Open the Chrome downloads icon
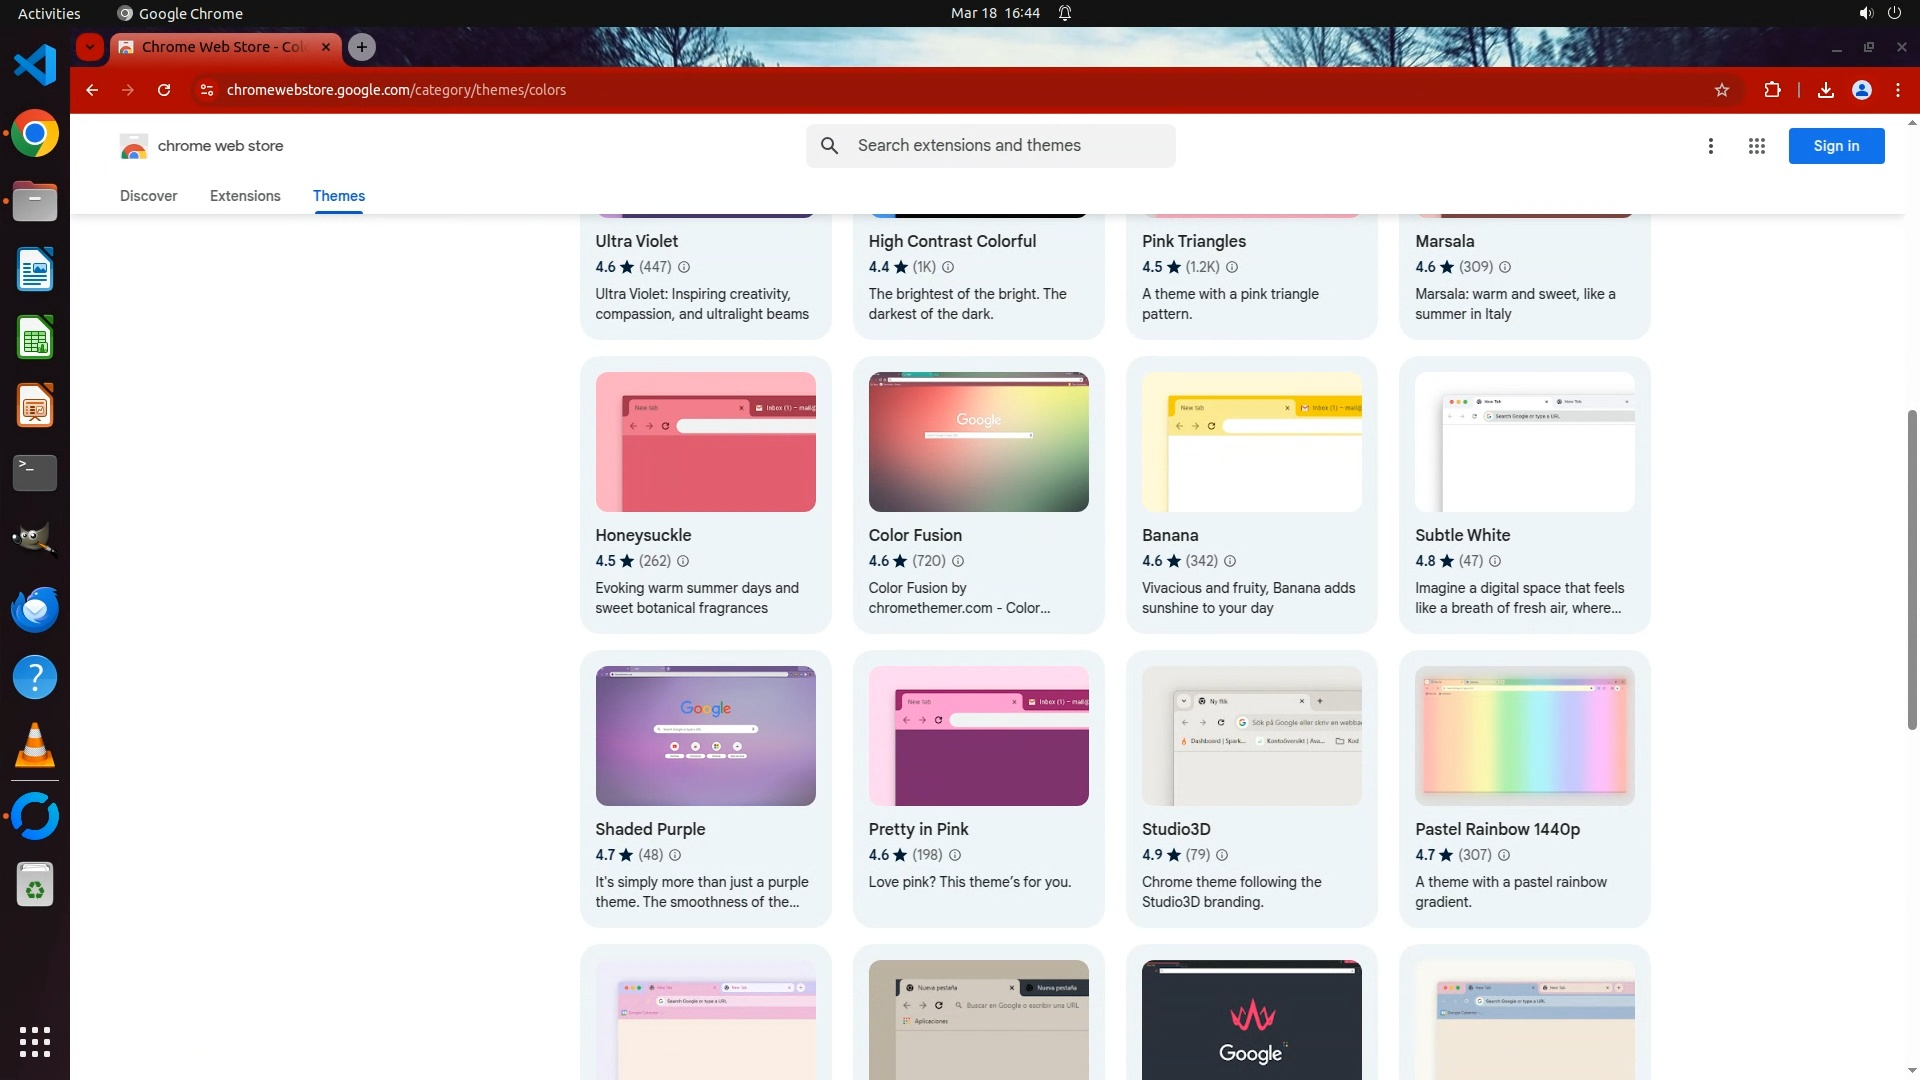 coord(1825,90)
